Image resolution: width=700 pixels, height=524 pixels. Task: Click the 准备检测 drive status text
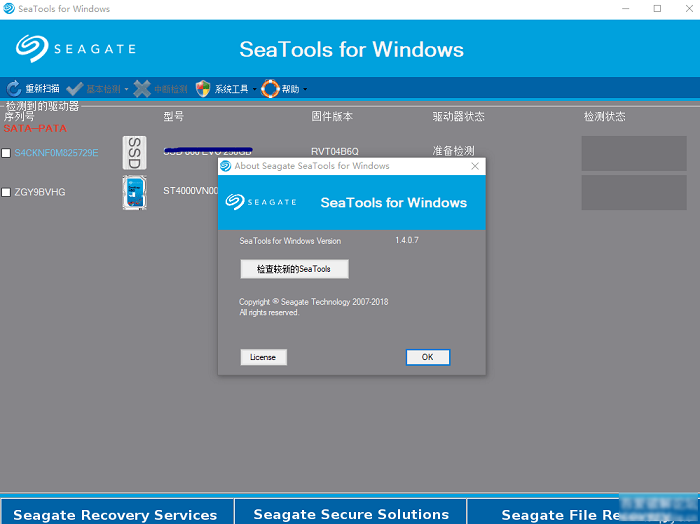click(x=453, y=151)
